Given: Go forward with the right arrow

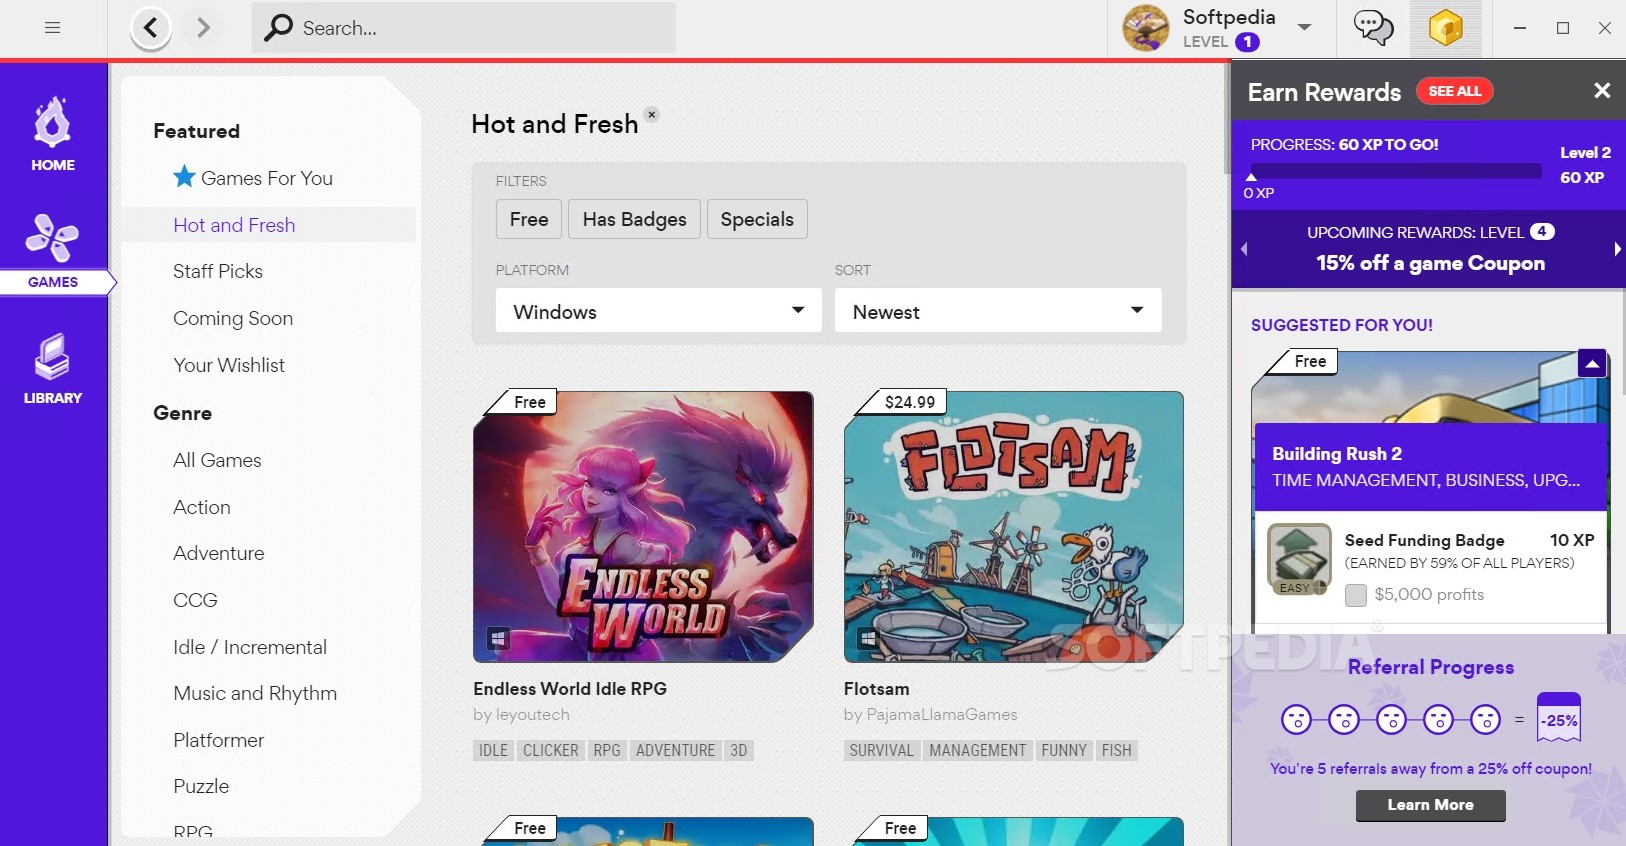Looking at the screenshot, I should click(204, 28).
